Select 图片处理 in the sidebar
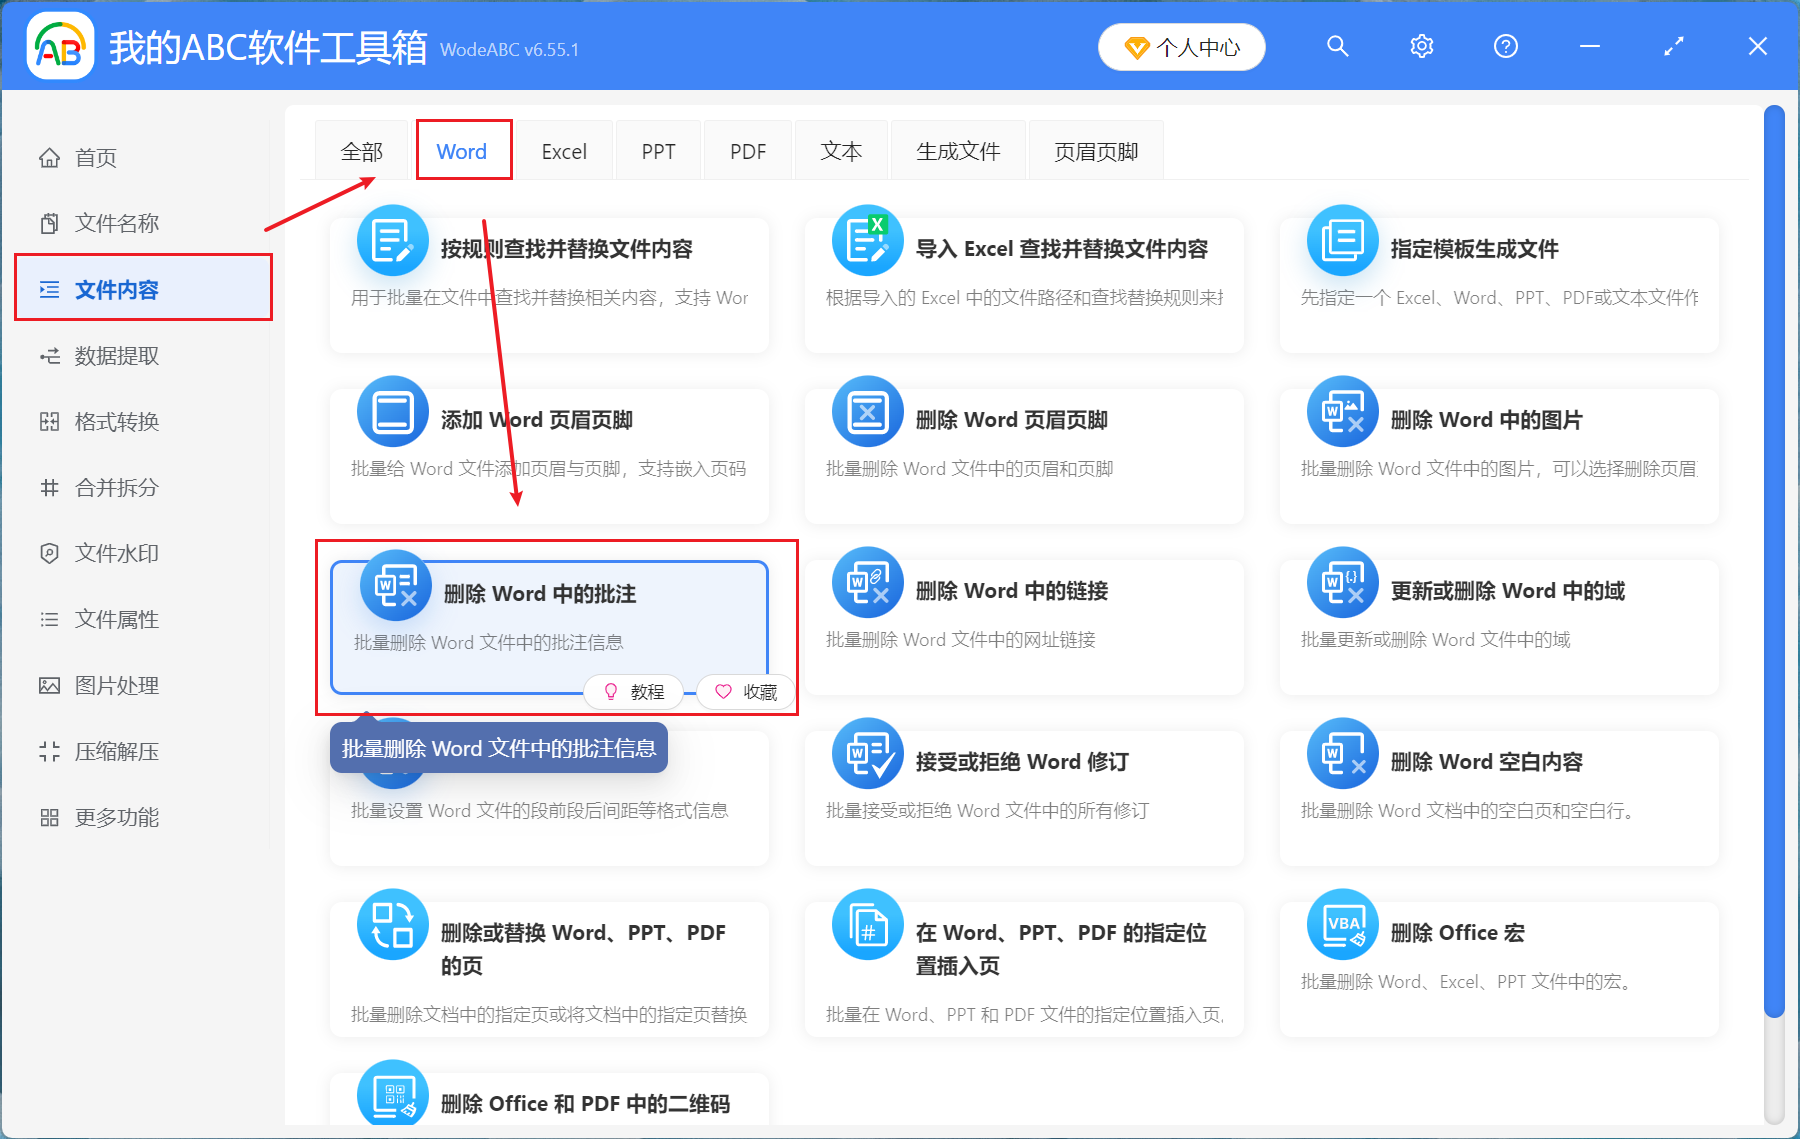Image resolution: width=1800 pixels, height=1139 pixels. (x=115, y=685)
